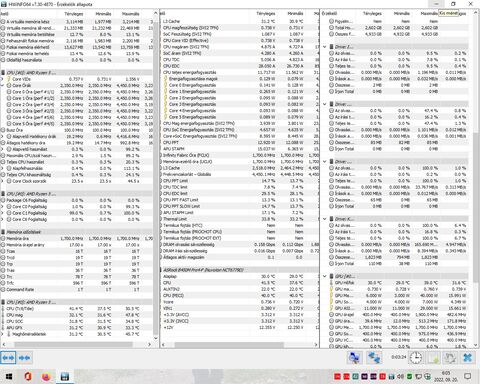Open the Windows notification center icon
The height and width of the screenshot is (384, 480).
click(468, 377)
